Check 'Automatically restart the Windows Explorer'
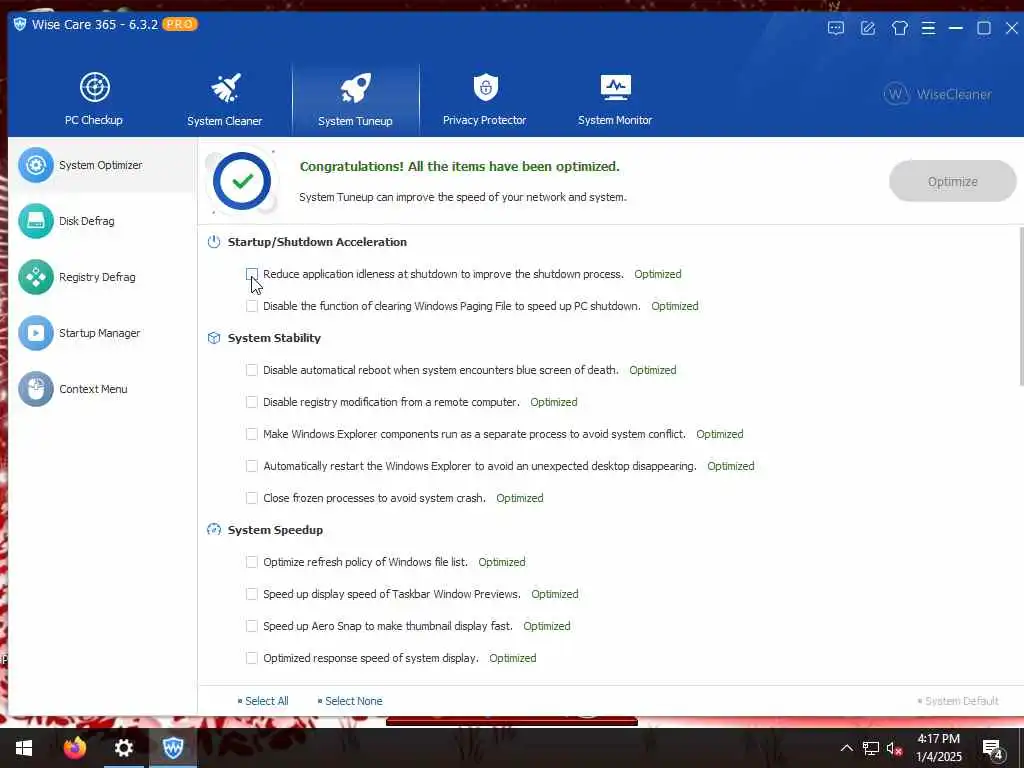 click(x=252, y=466)
